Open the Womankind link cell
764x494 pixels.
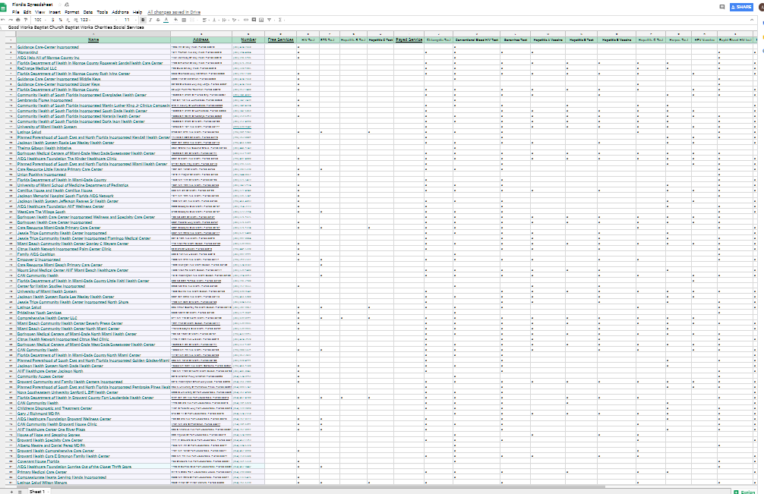28,53
